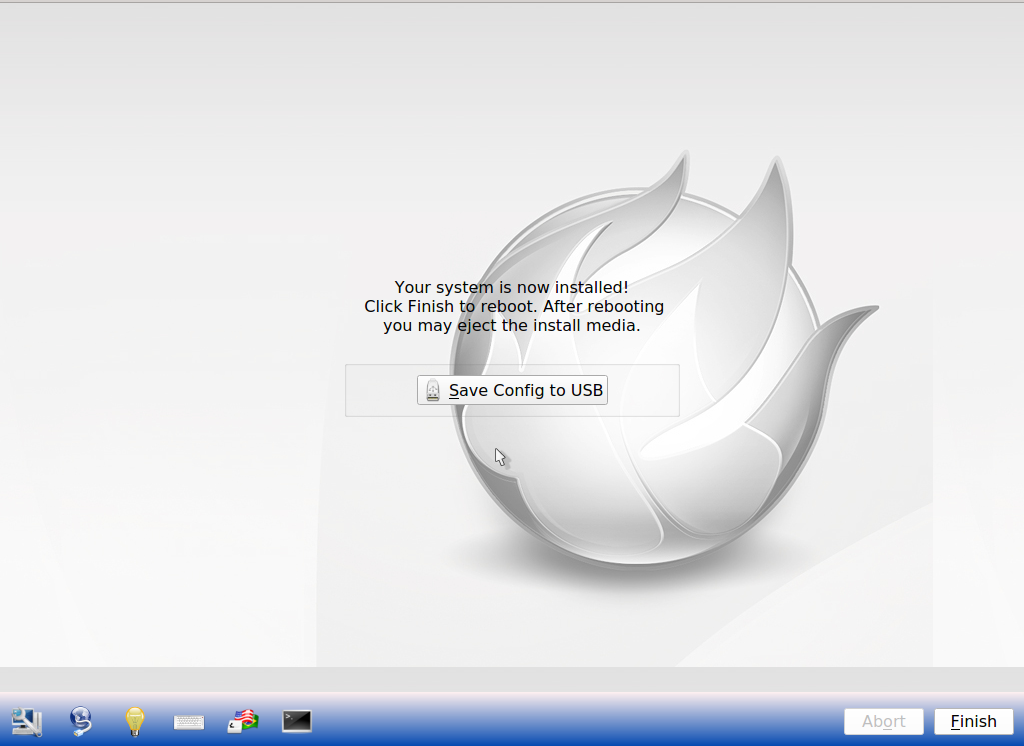Show installer tips via lightbulb icon
This screenshot has height=746, width=1024.
[x=135, y=721]
